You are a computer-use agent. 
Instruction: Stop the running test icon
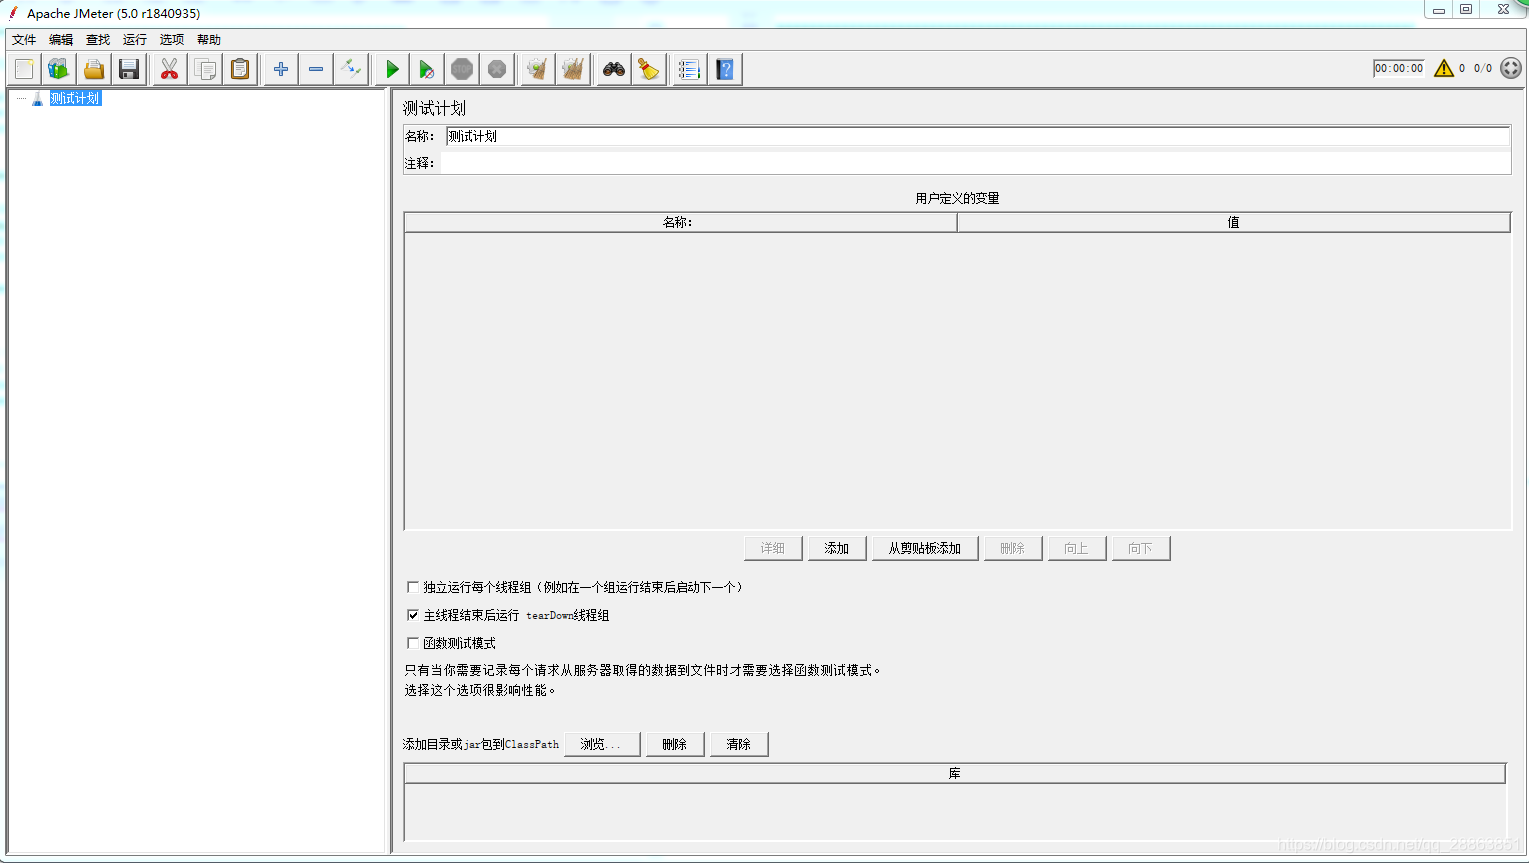[x=462, y=69]
